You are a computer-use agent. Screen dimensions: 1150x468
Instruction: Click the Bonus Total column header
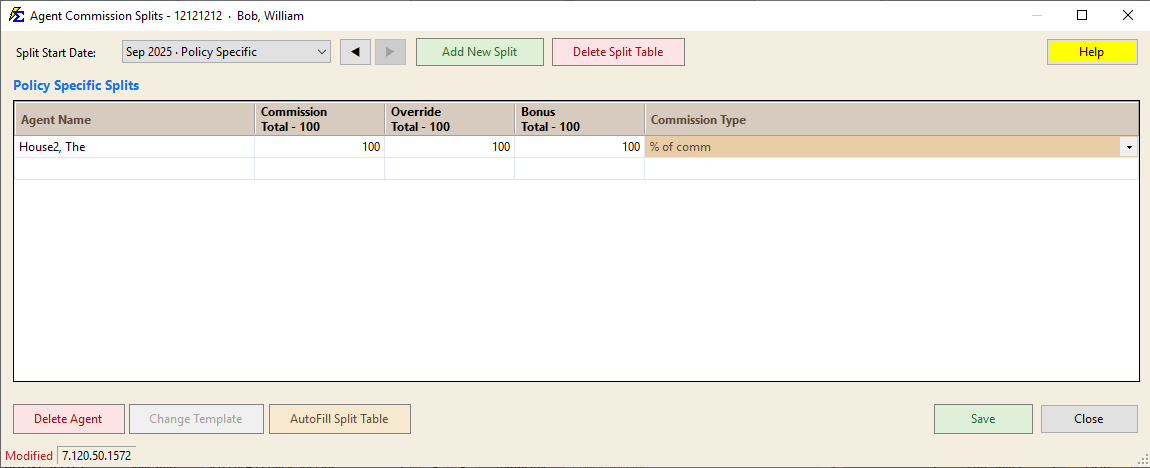(x=579, y=120)
